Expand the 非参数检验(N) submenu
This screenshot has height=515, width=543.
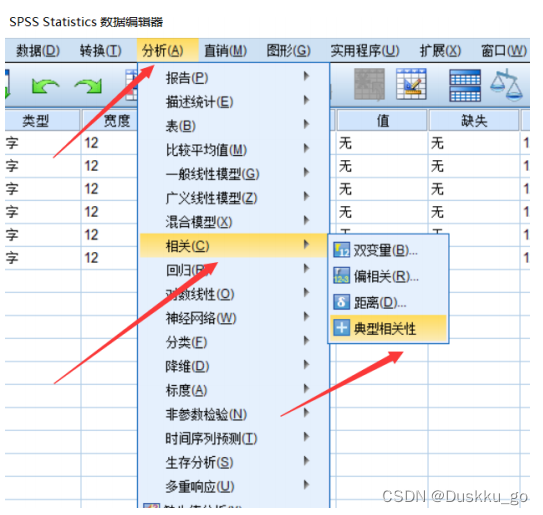click(234, 414)
